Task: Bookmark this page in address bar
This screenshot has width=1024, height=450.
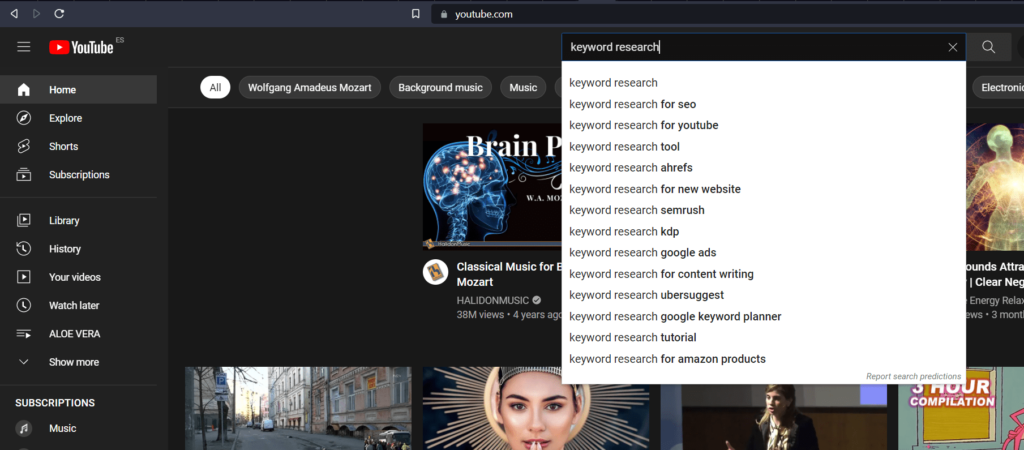Action: [x=415, y=14]
